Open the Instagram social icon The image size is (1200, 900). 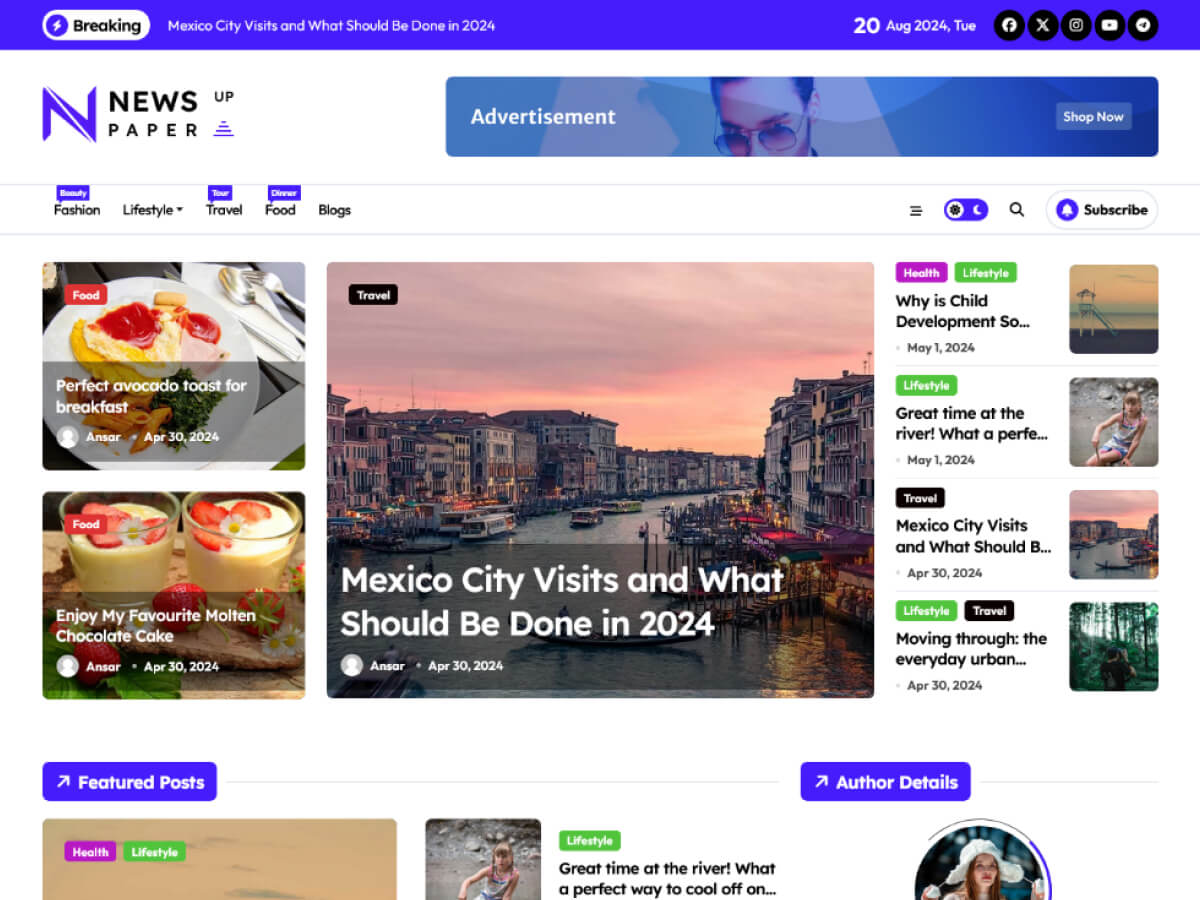pyautogui.click(x=1076, y=25)
